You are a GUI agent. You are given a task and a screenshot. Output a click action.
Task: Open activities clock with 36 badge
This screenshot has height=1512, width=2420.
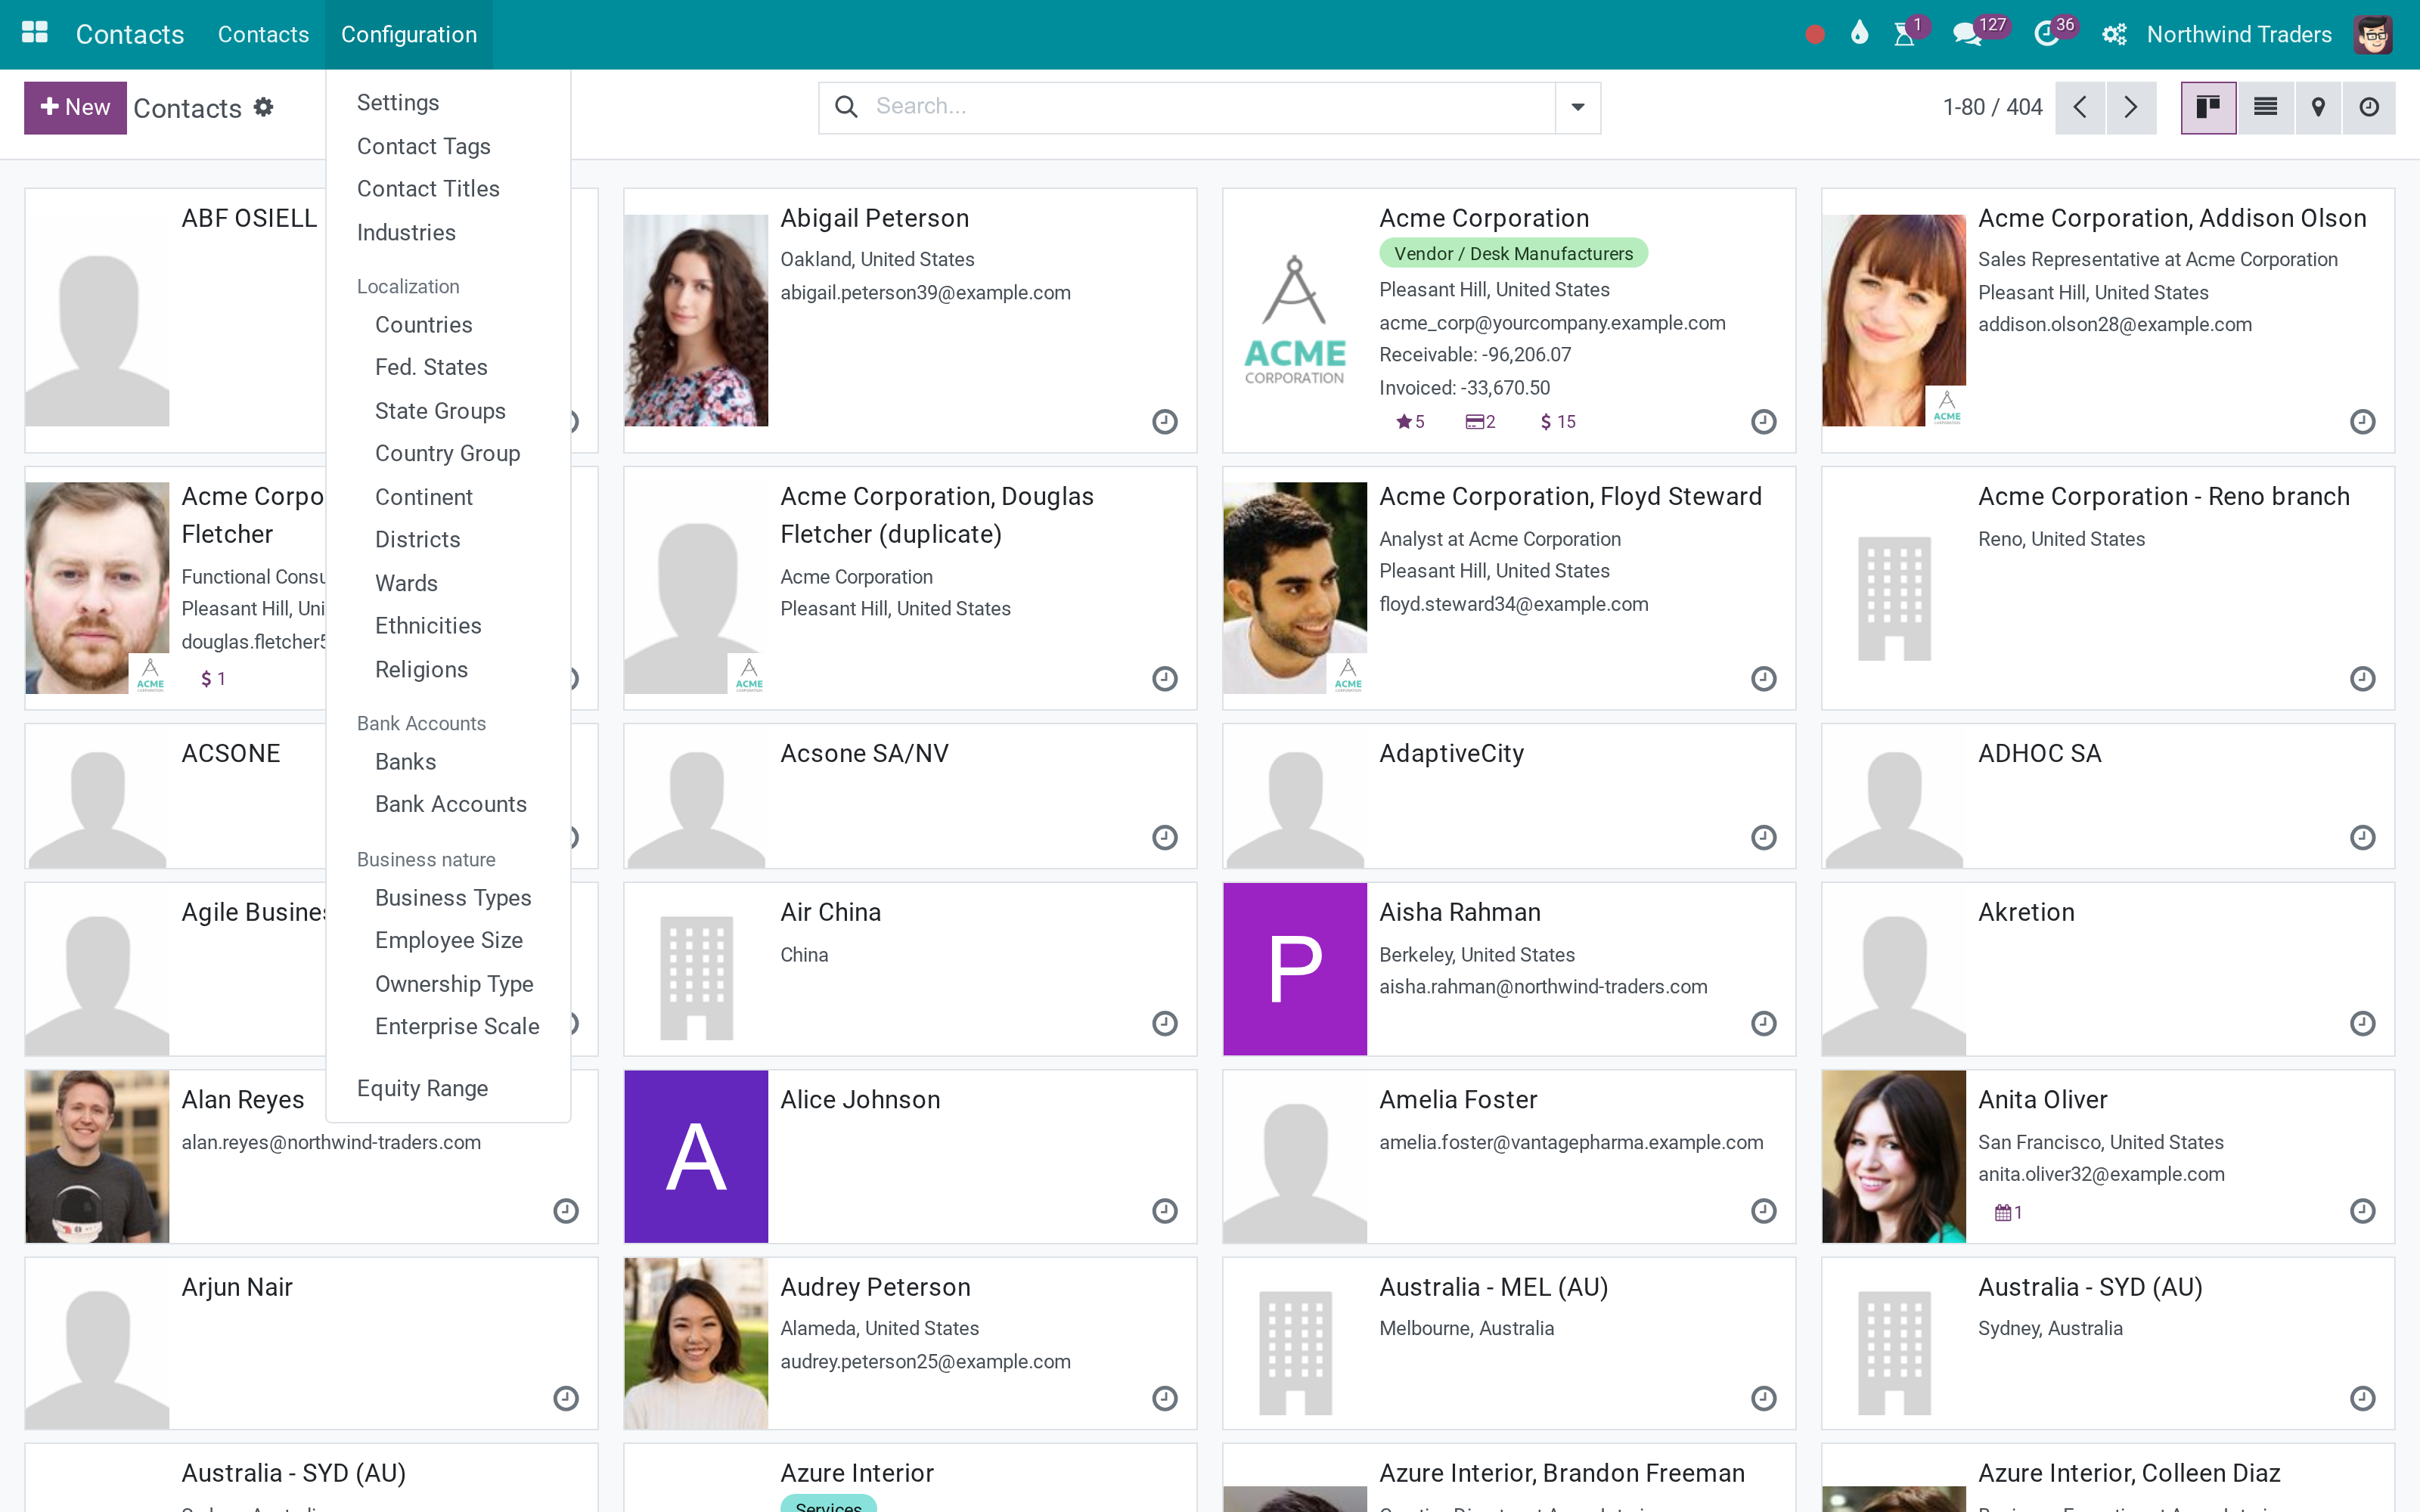(x=2047, y=34)
